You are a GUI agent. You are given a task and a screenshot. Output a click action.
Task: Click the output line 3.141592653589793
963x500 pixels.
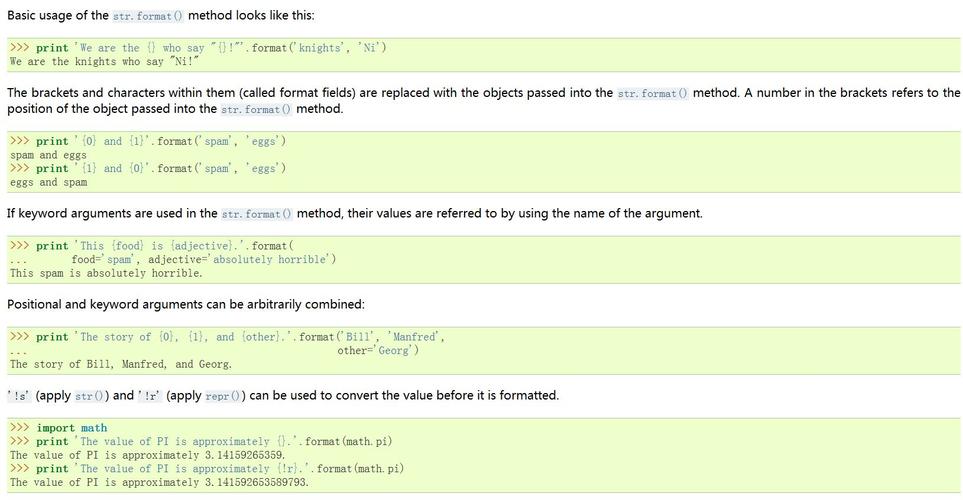[x=159, y=482]
